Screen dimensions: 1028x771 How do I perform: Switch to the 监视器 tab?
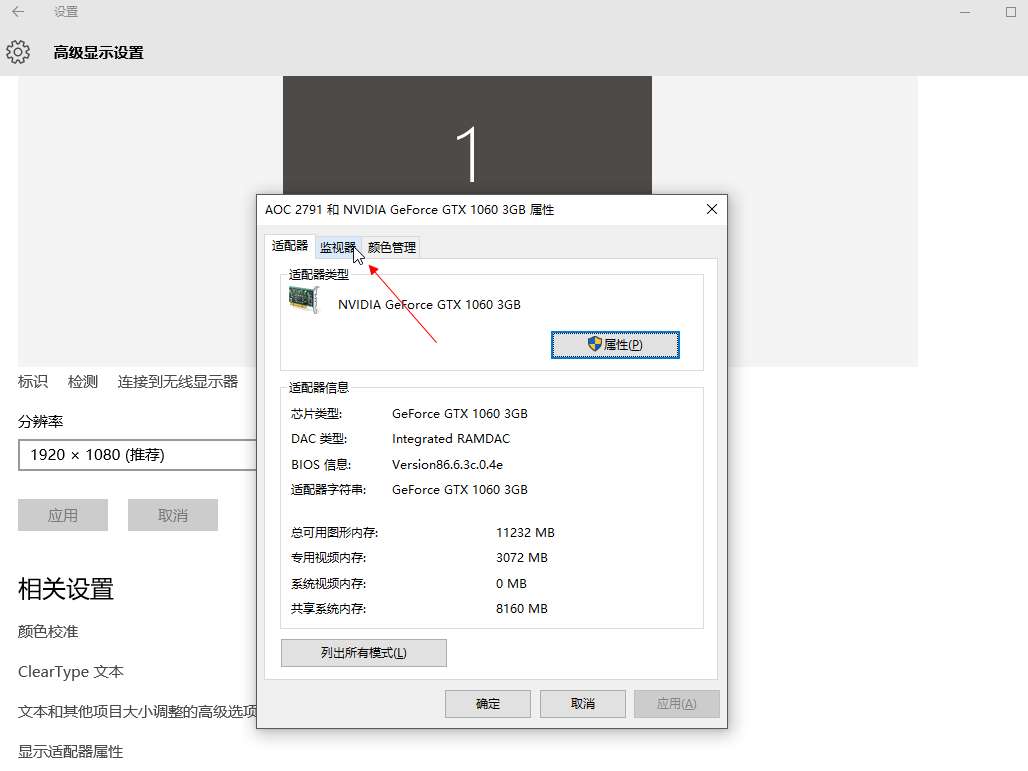point(337,247)
